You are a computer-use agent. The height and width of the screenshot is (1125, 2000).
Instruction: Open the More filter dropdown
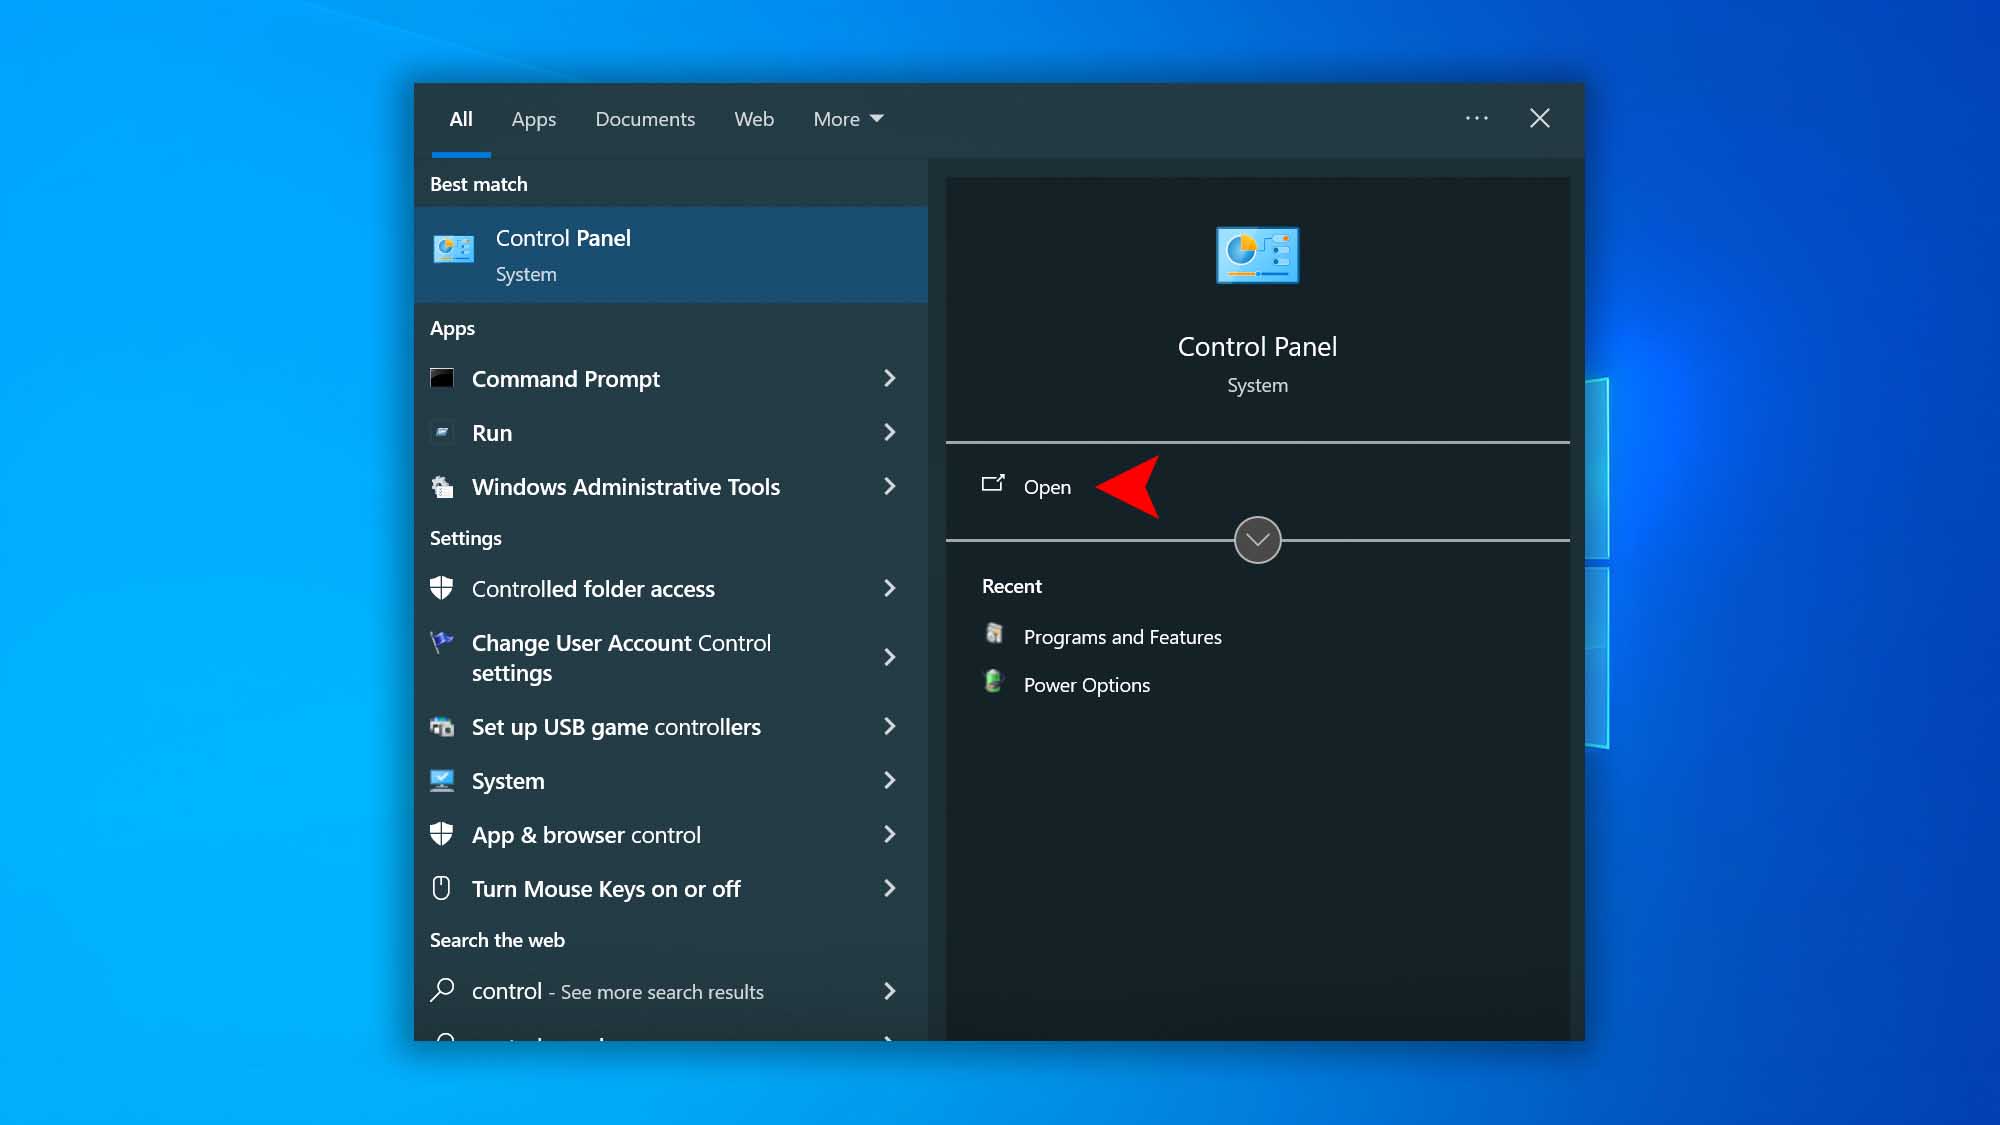click(x=848, y=119)
